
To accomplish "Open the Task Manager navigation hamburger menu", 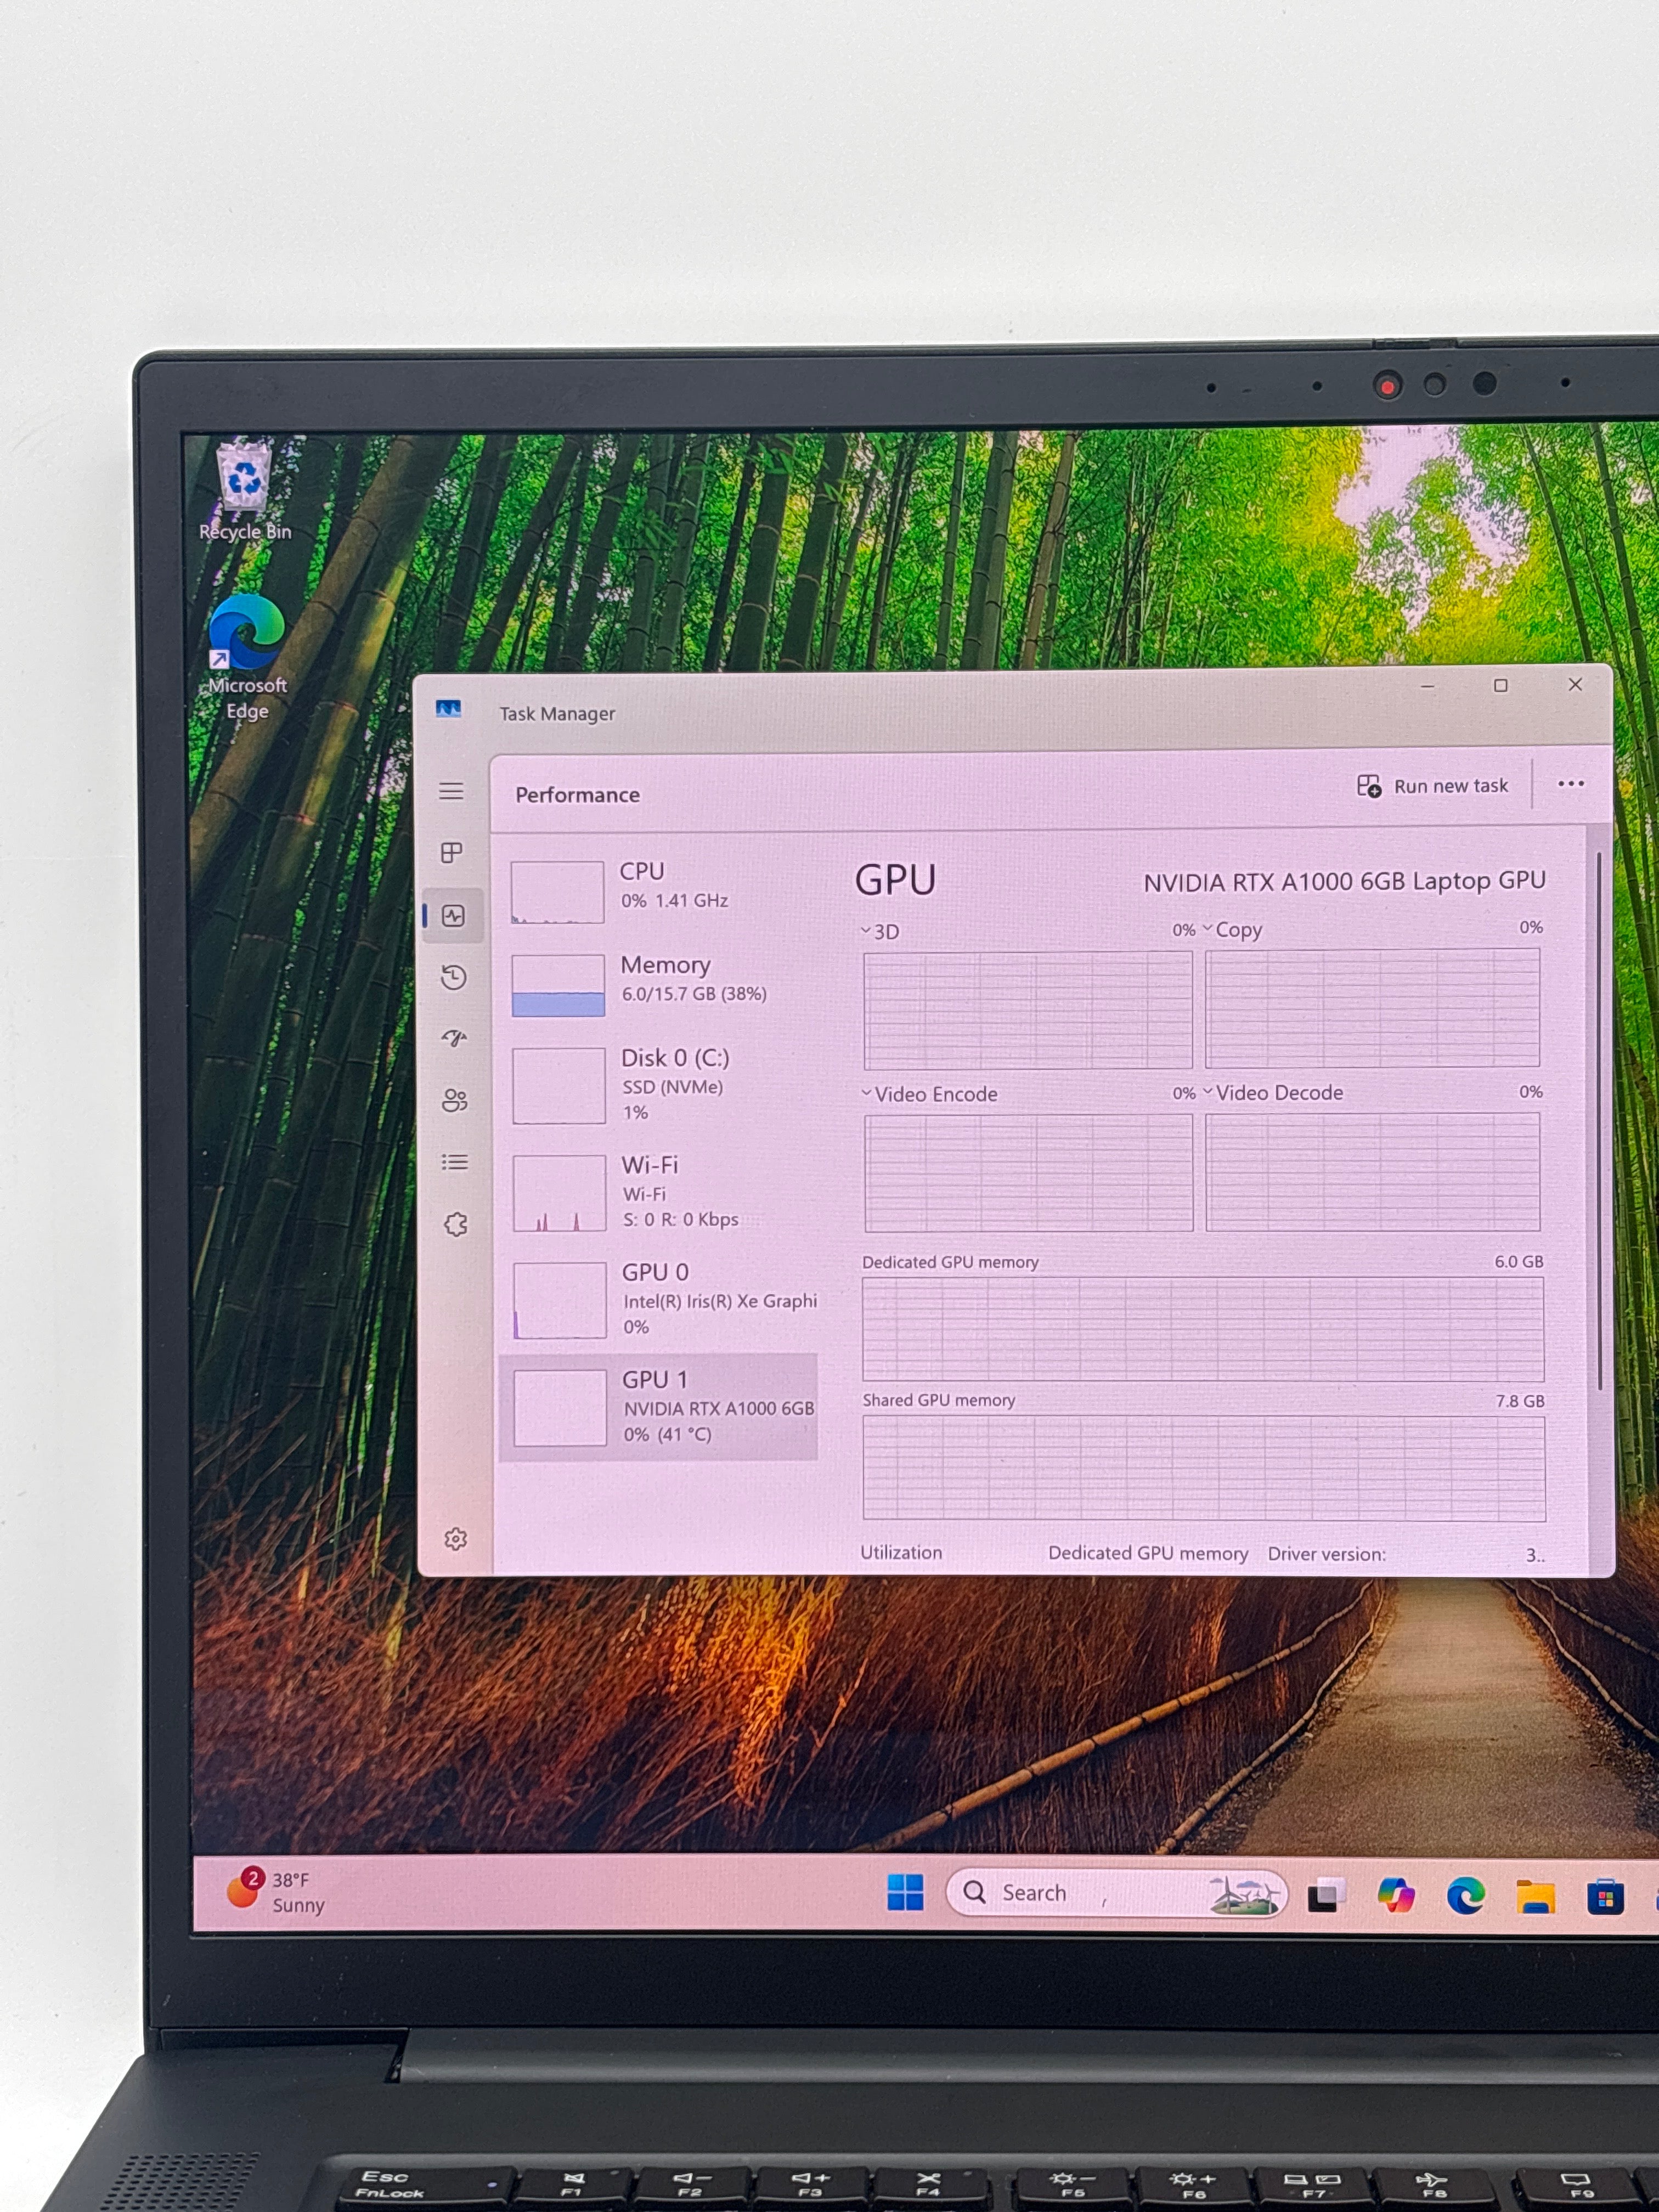I will point(451,791).
